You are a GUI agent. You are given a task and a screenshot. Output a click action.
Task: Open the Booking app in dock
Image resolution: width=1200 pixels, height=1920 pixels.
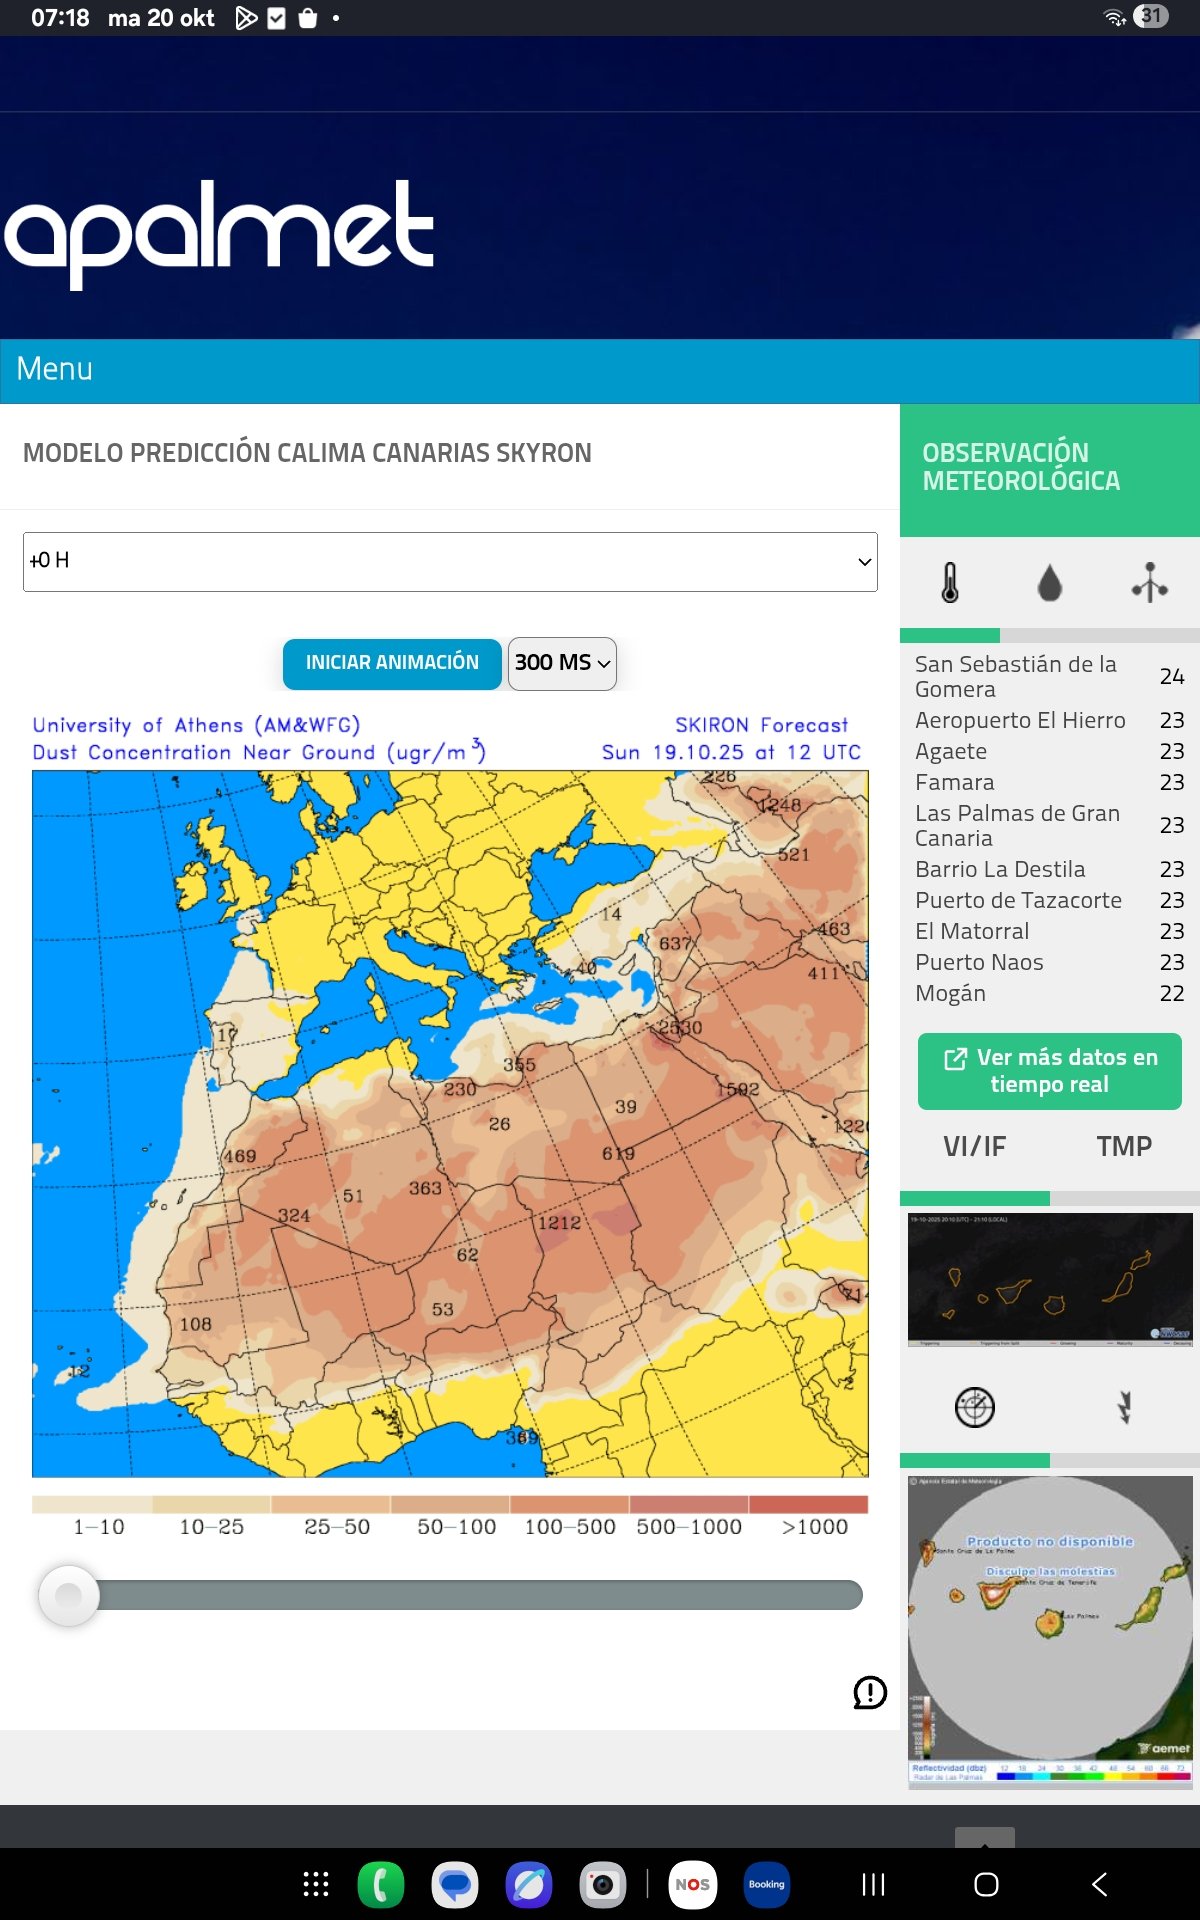pos(766,1885)
